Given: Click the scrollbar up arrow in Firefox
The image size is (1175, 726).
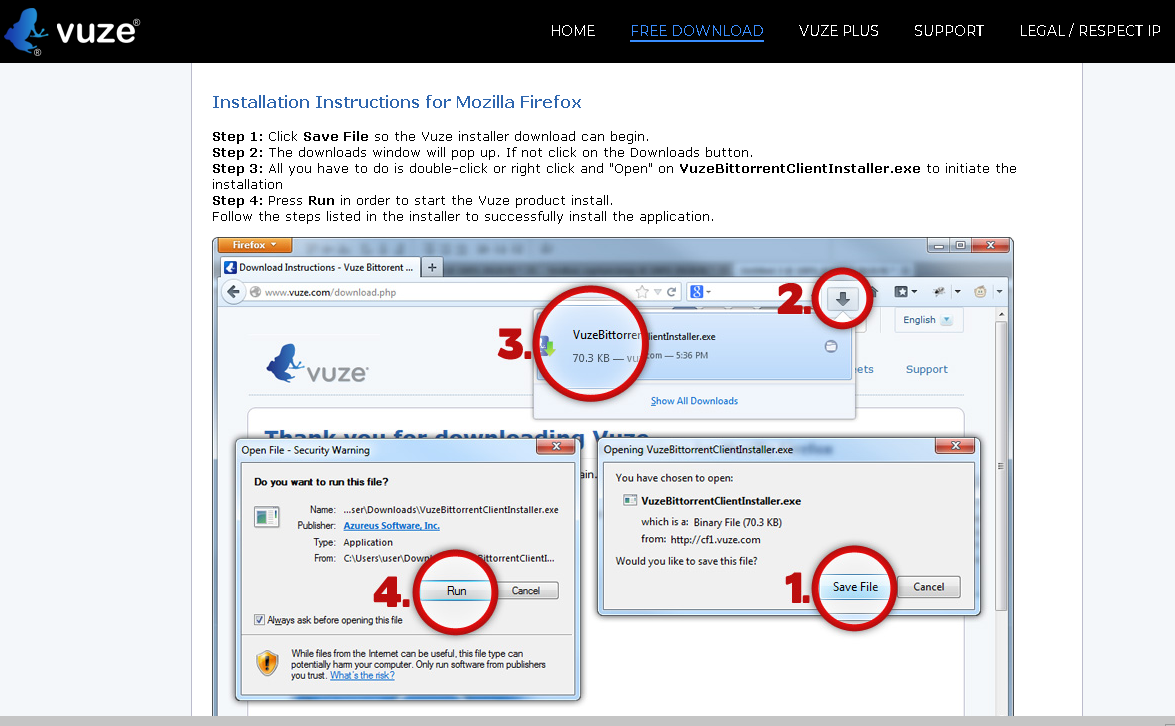Looking at the screenshot, I should click(1000, 315).
